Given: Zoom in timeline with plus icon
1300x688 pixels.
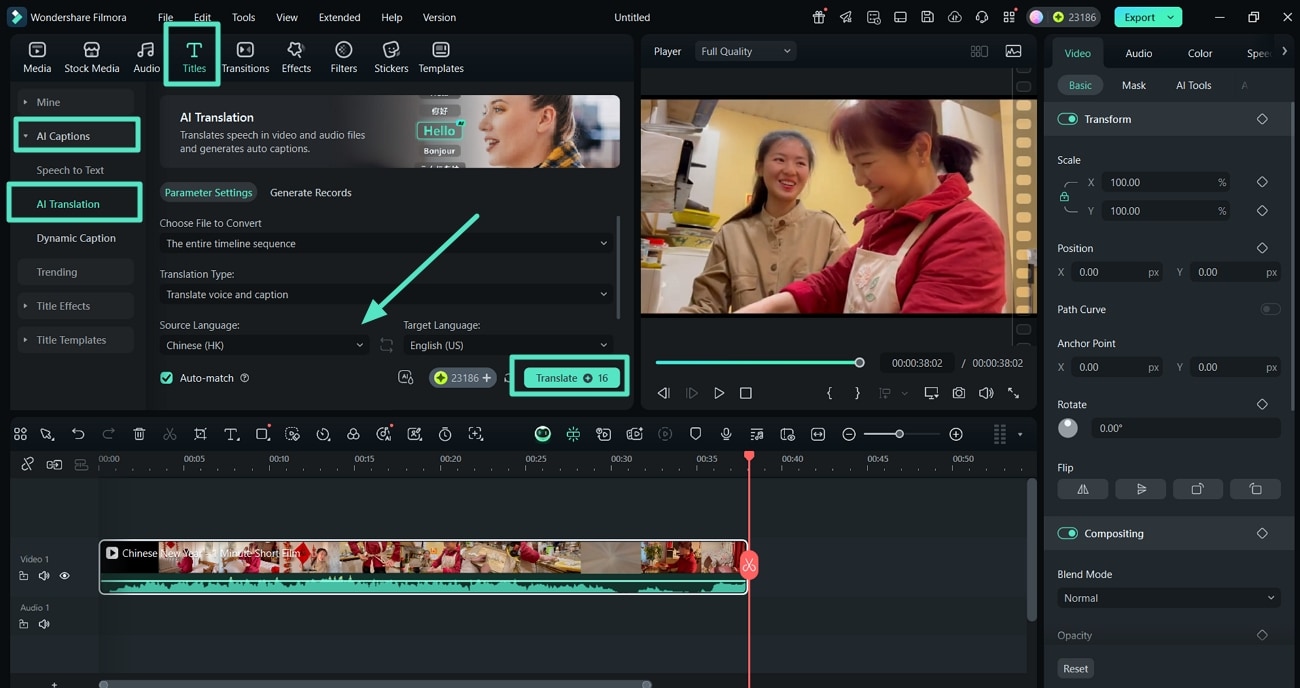Looking at the screenshot, I should 956,434.
